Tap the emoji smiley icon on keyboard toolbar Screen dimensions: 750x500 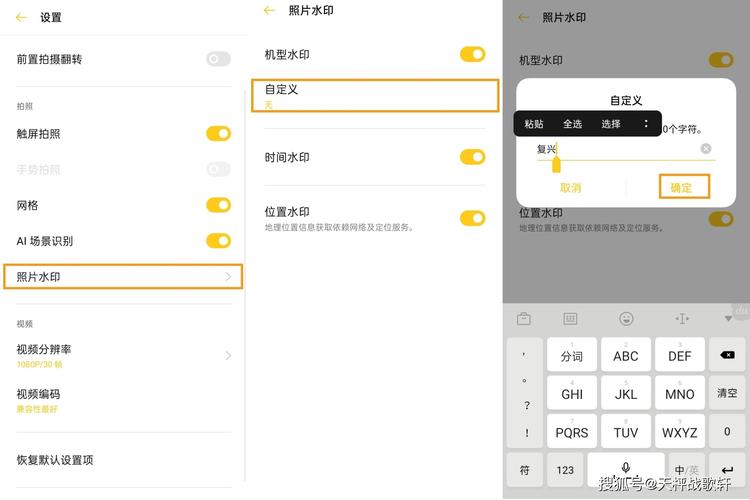click(626, 319)
